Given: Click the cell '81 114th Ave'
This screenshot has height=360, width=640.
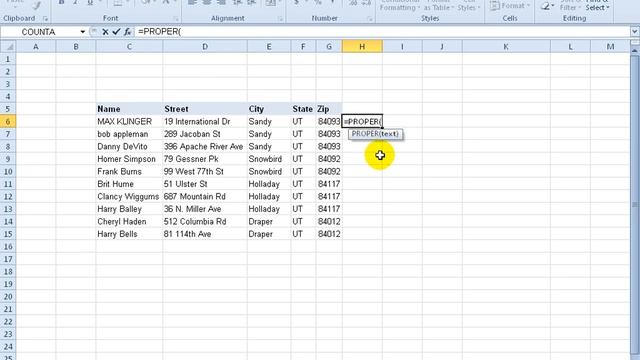Looking at the screenshot, I should point(205,234).
